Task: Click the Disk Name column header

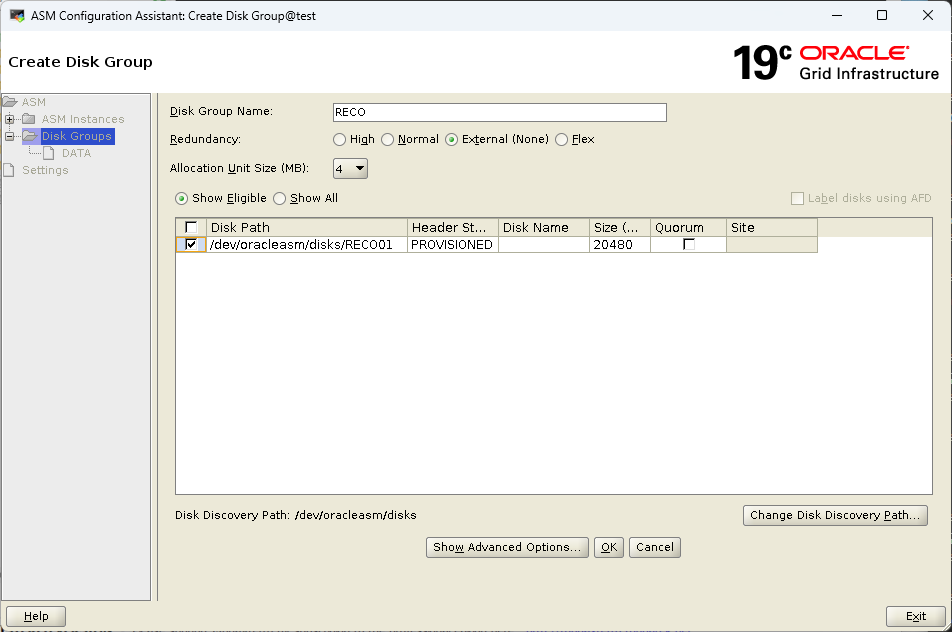Action: point(544,228)
